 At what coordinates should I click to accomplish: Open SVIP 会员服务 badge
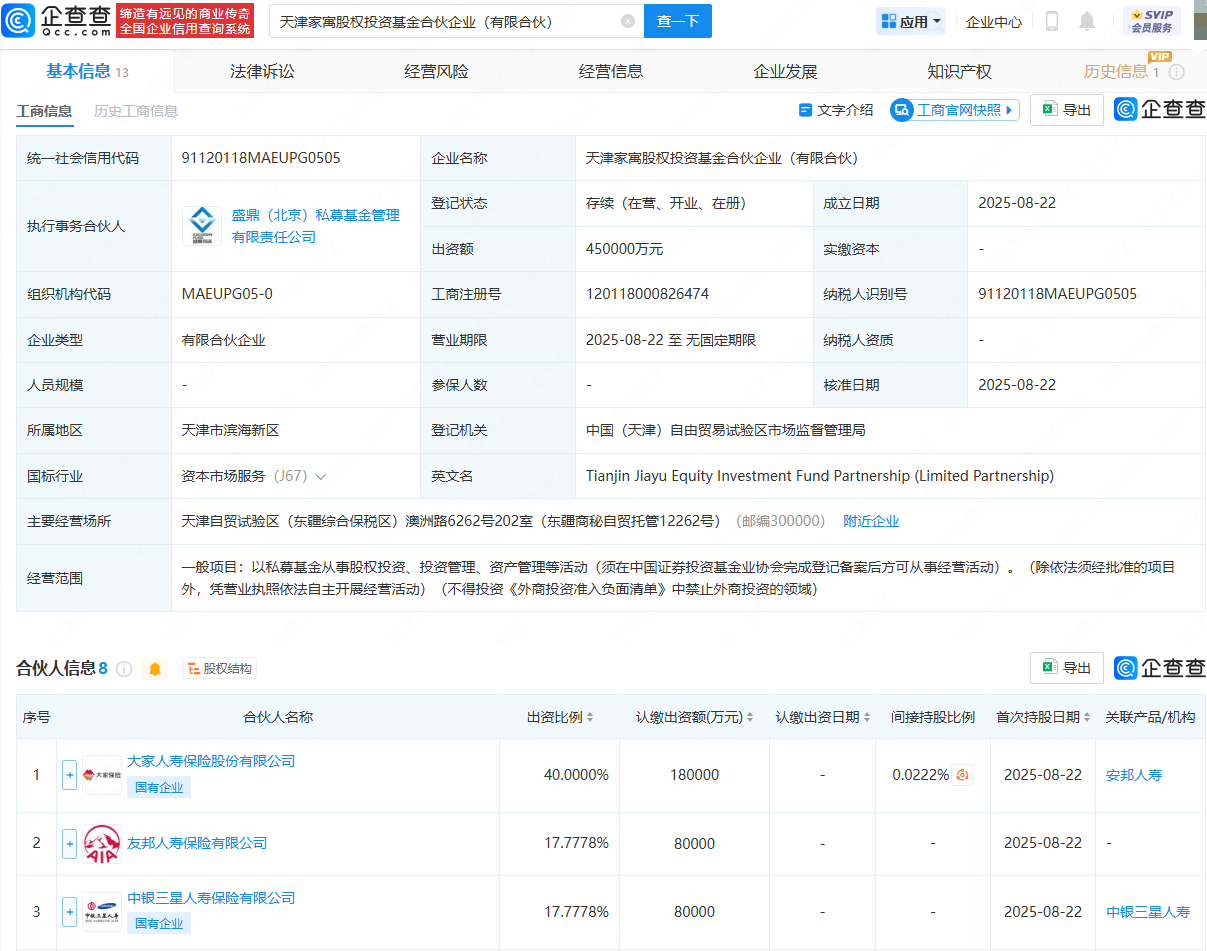point(1152,21)
